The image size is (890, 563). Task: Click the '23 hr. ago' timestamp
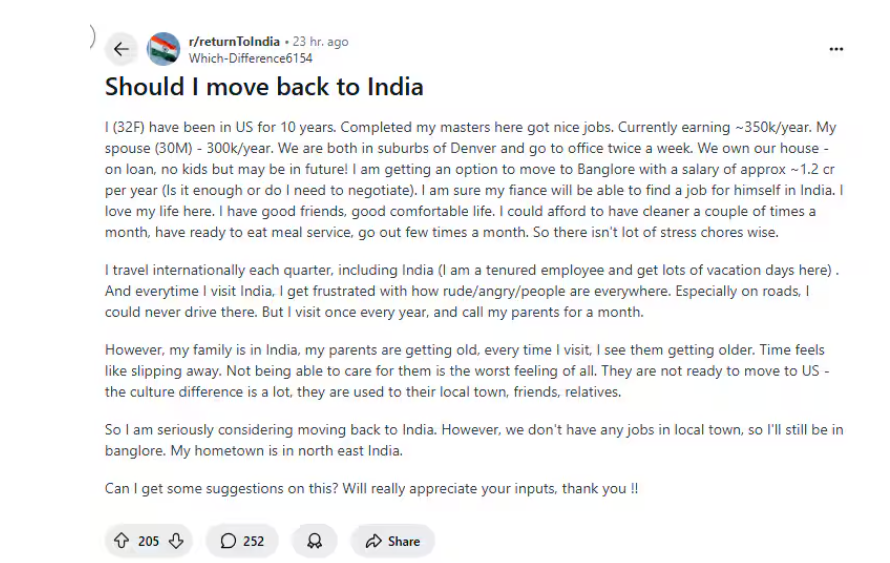[320, 42]
